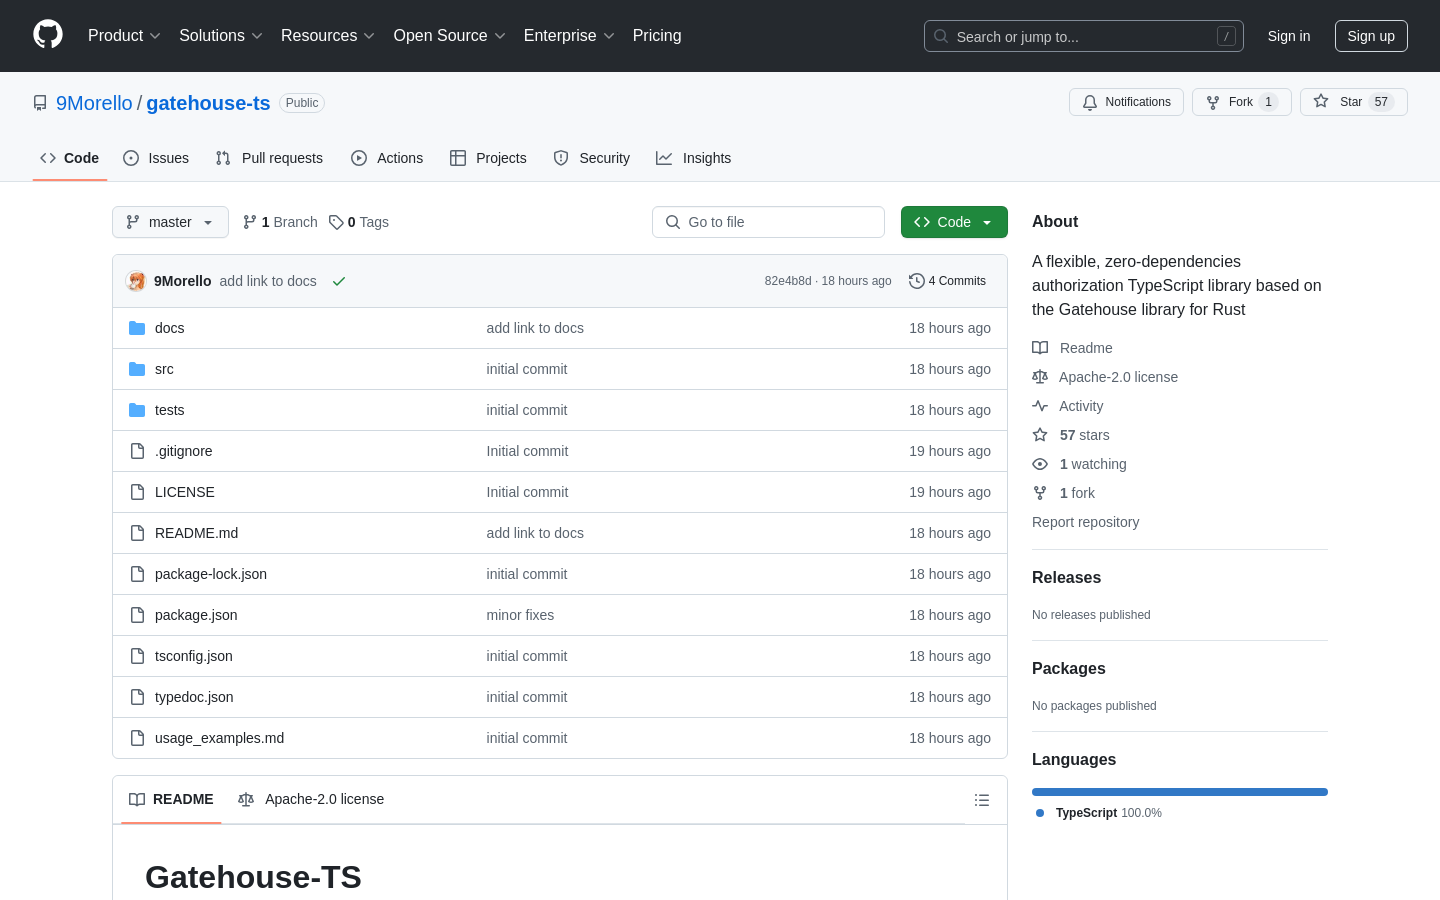Switch to the Code tab
The width and height of the screenshot is (1440, 900).
70,158
